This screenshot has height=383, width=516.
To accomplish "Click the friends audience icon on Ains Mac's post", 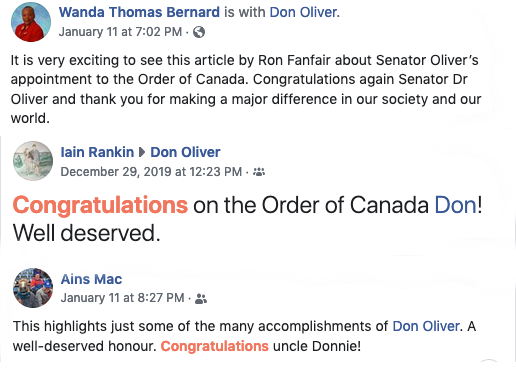I will point(201,299).
